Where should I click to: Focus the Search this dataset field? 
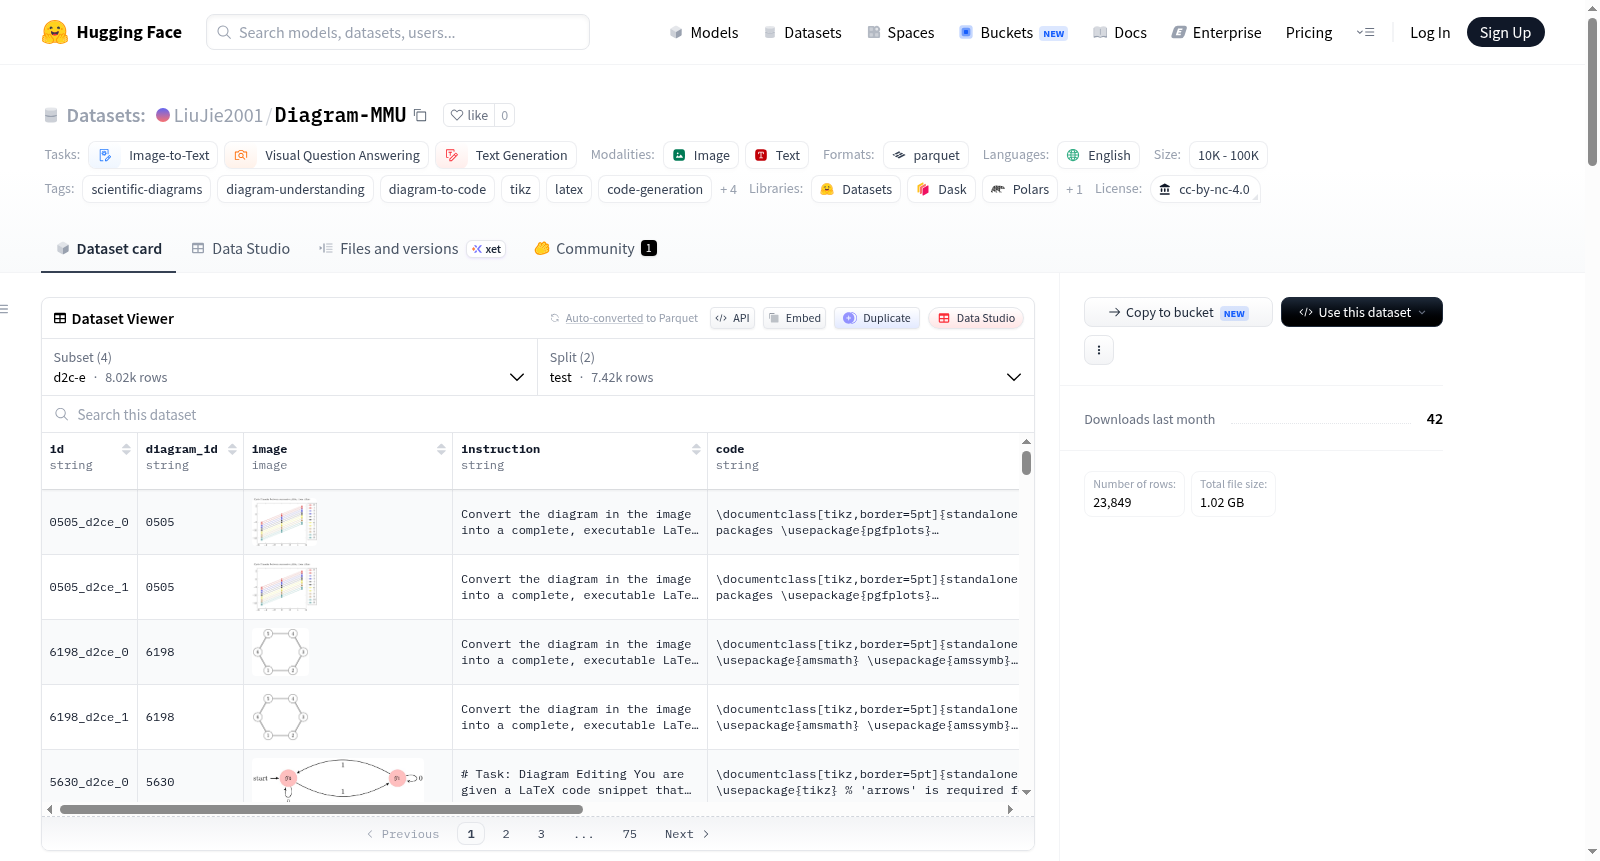tap(538, 414)
